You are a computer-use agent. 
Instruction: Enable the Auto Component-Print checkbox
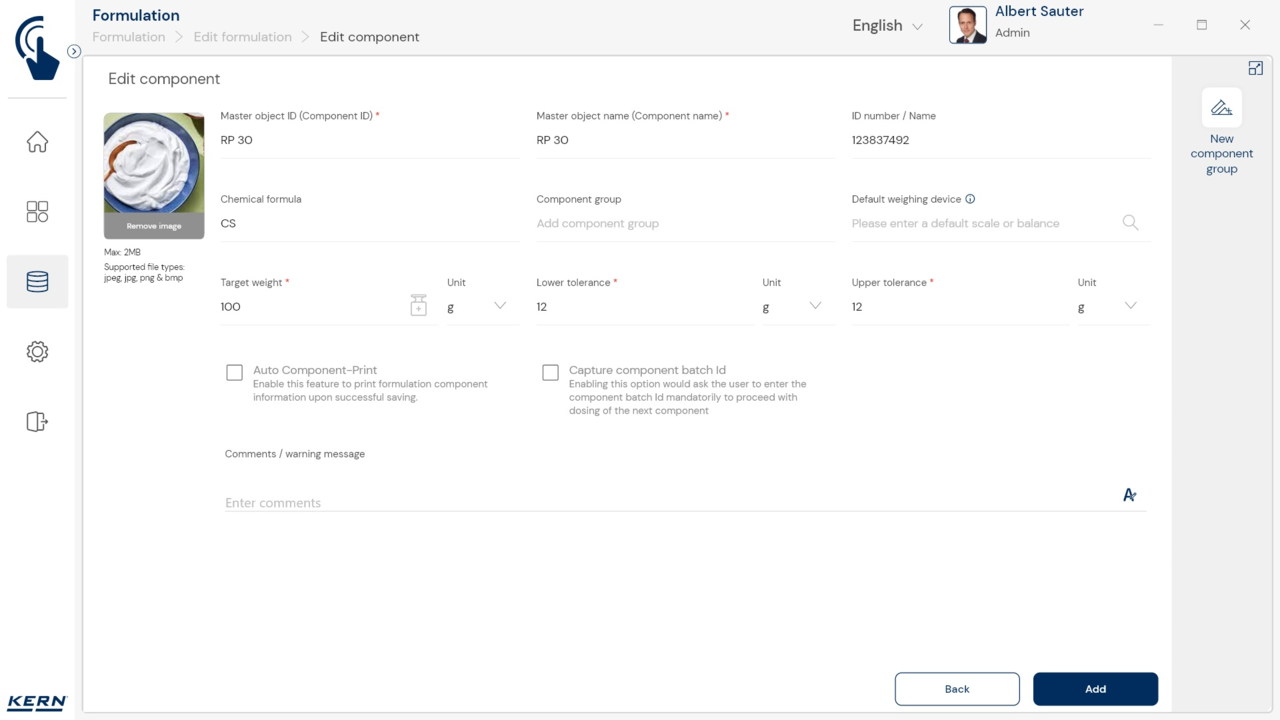(235, 373)
